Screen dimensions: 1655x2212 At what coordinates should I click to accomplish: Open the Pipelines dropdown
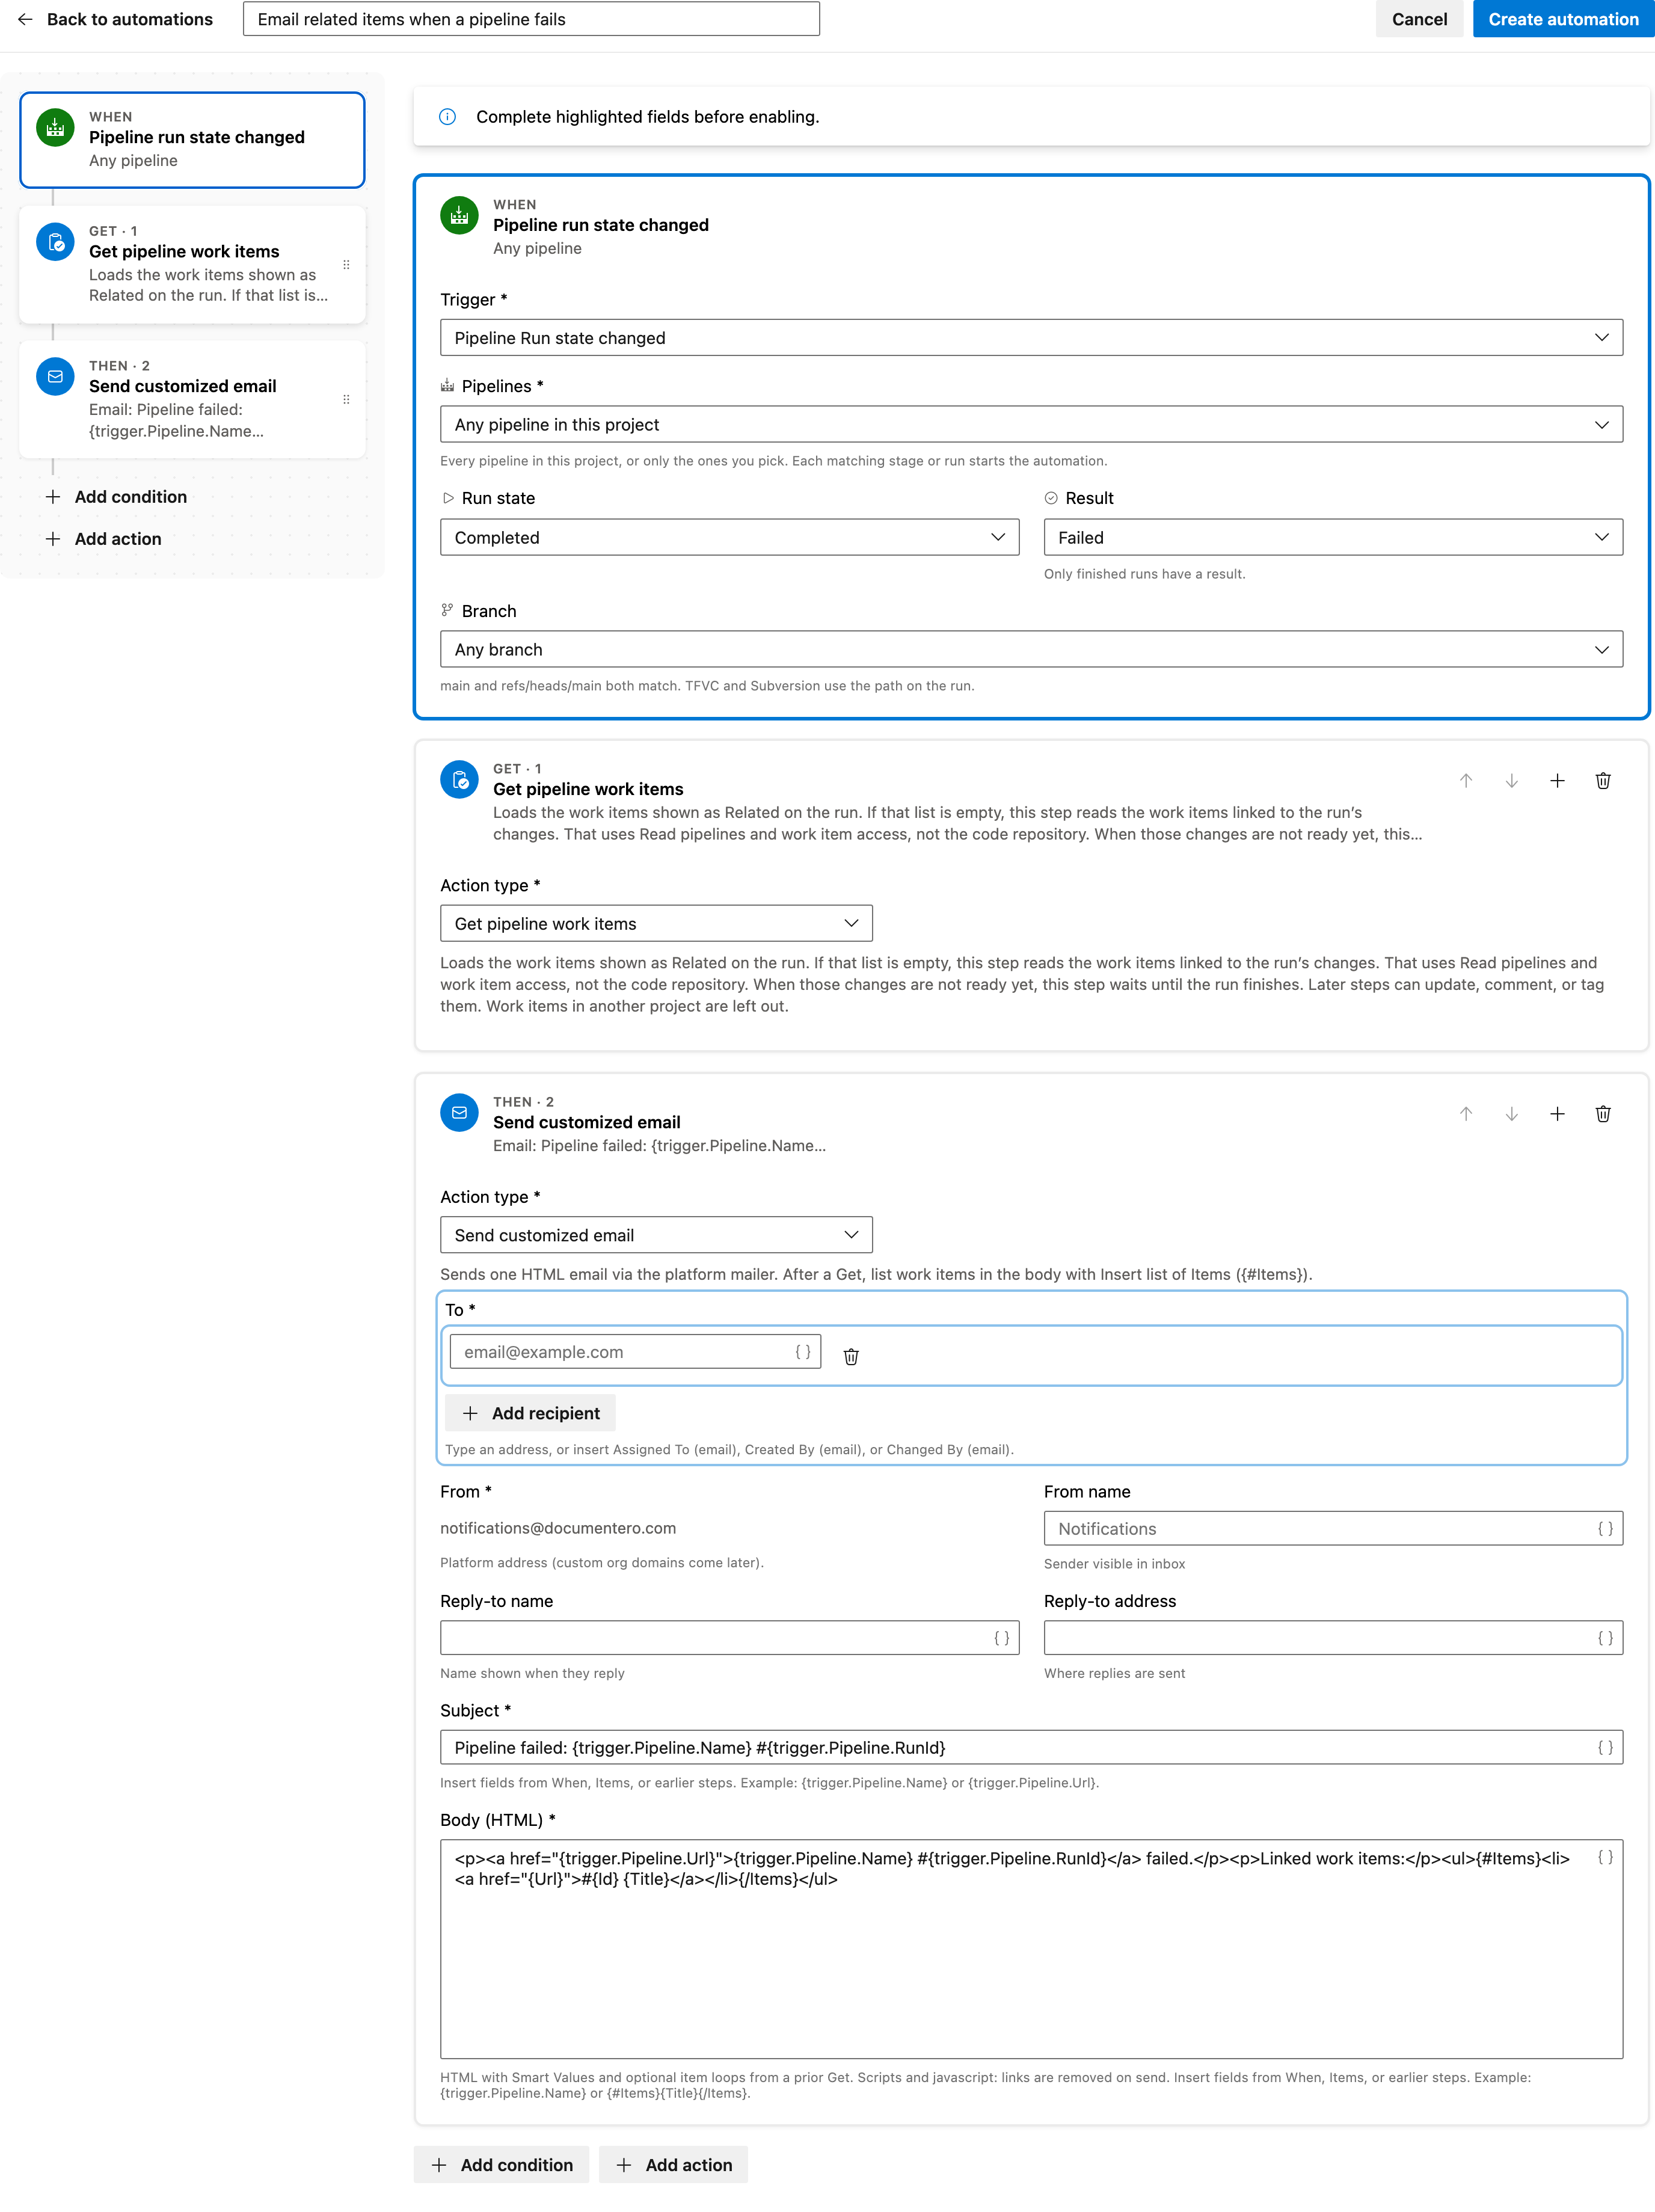coord(1031,425)
